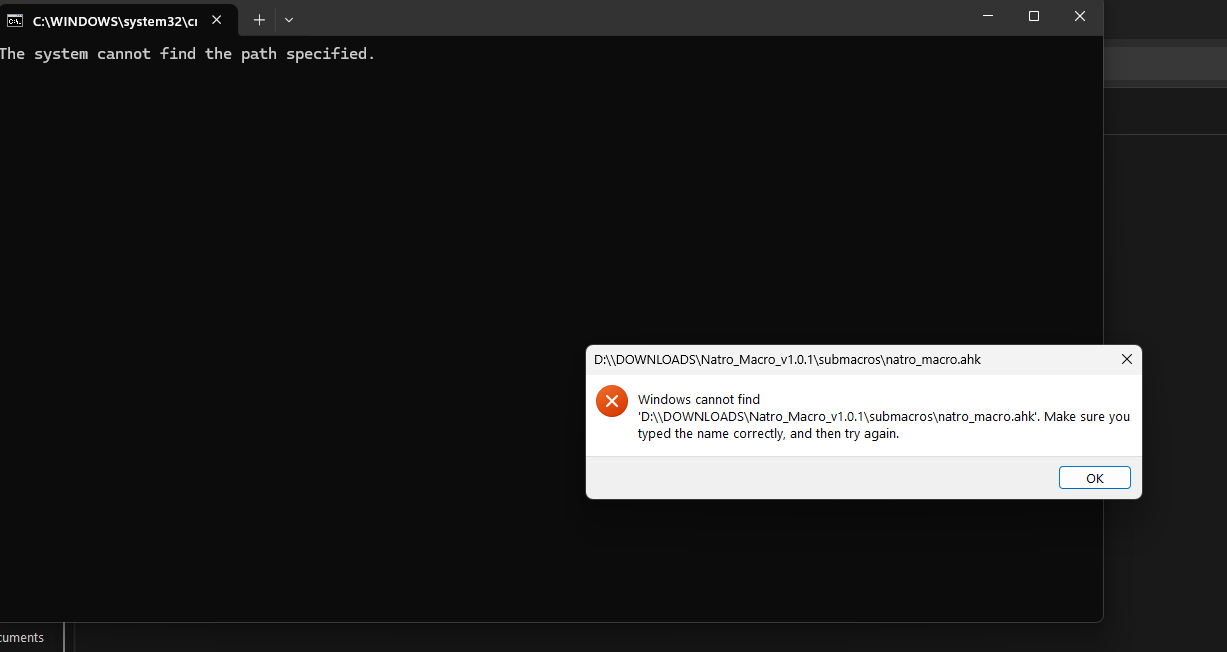Select the C:\WINDOWS\system32\cmd terminal tab
Image resolution: width=1227 pixels, height=652 pixels.
point(118,19)
